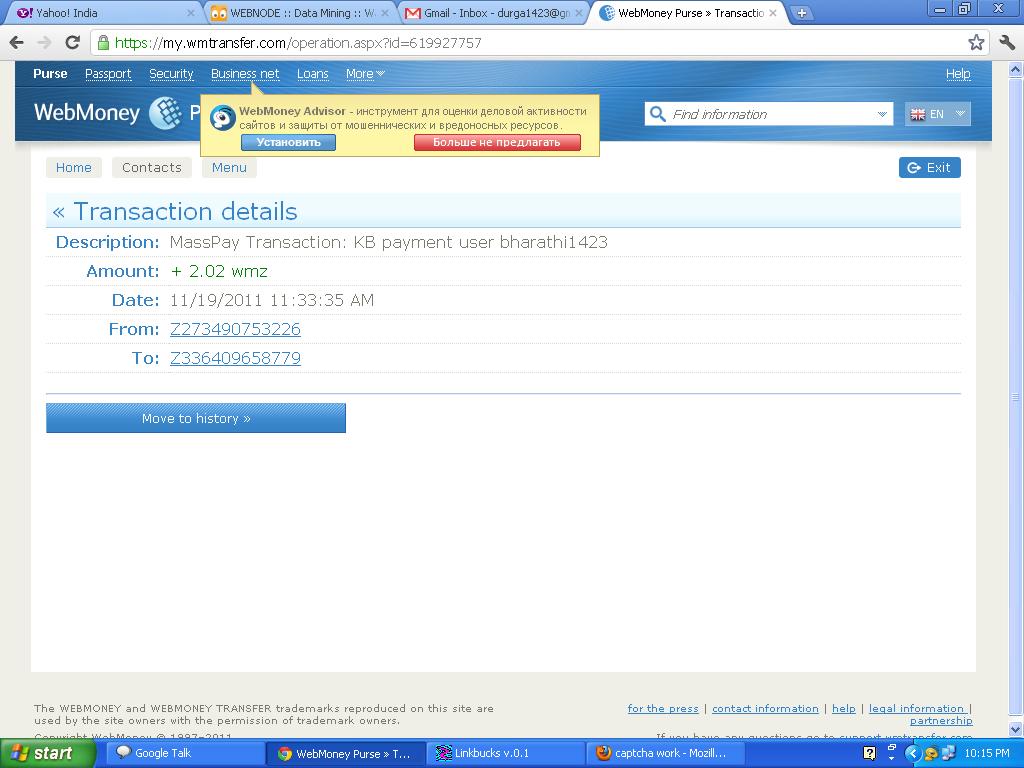Image resolution: width=1024 pixels, height=768 pixels.
Task: Bookmark page using star icon
Action: point(976,43)
